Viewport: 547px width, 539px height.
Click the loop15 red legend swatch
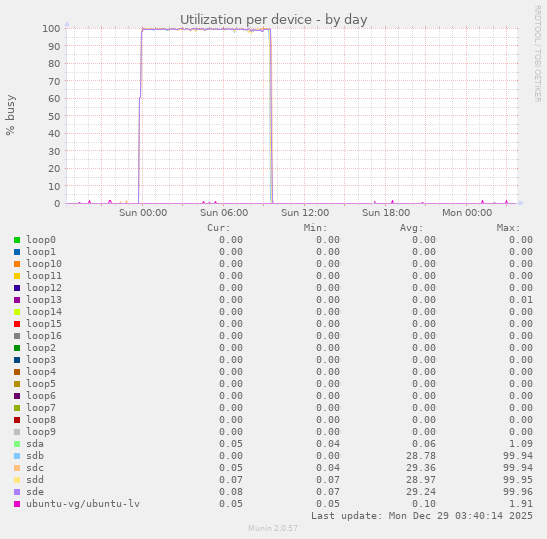click(x=17, y=324)
